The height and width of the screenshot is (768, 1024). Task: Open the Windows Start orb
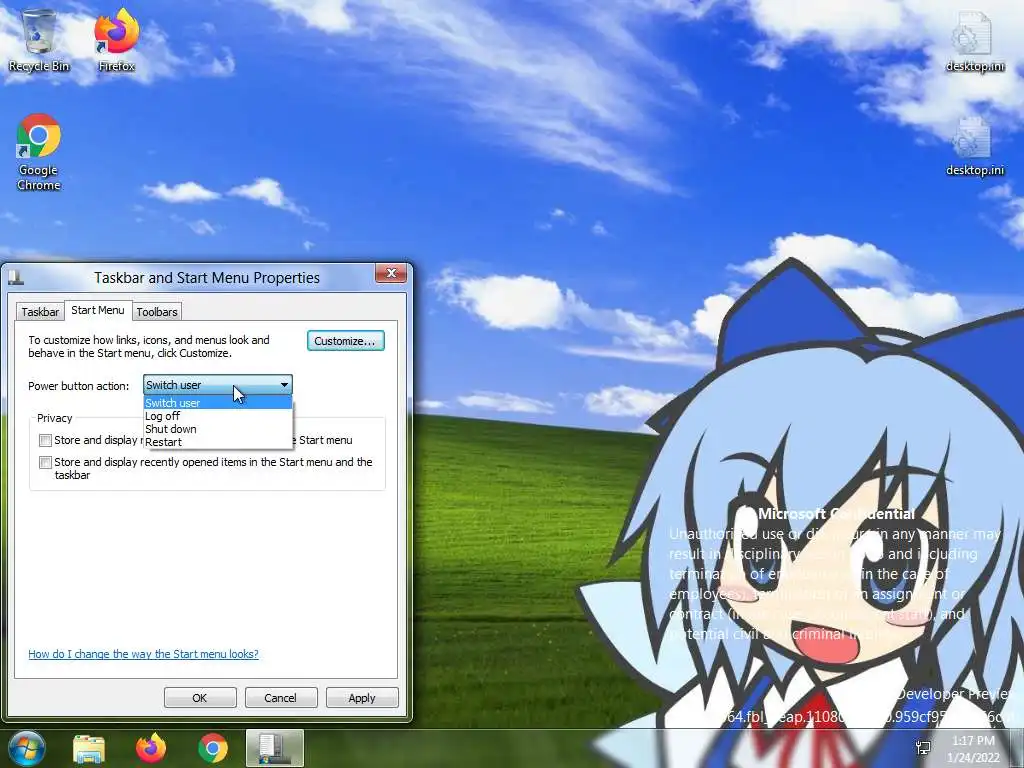[x=27, y=748]
